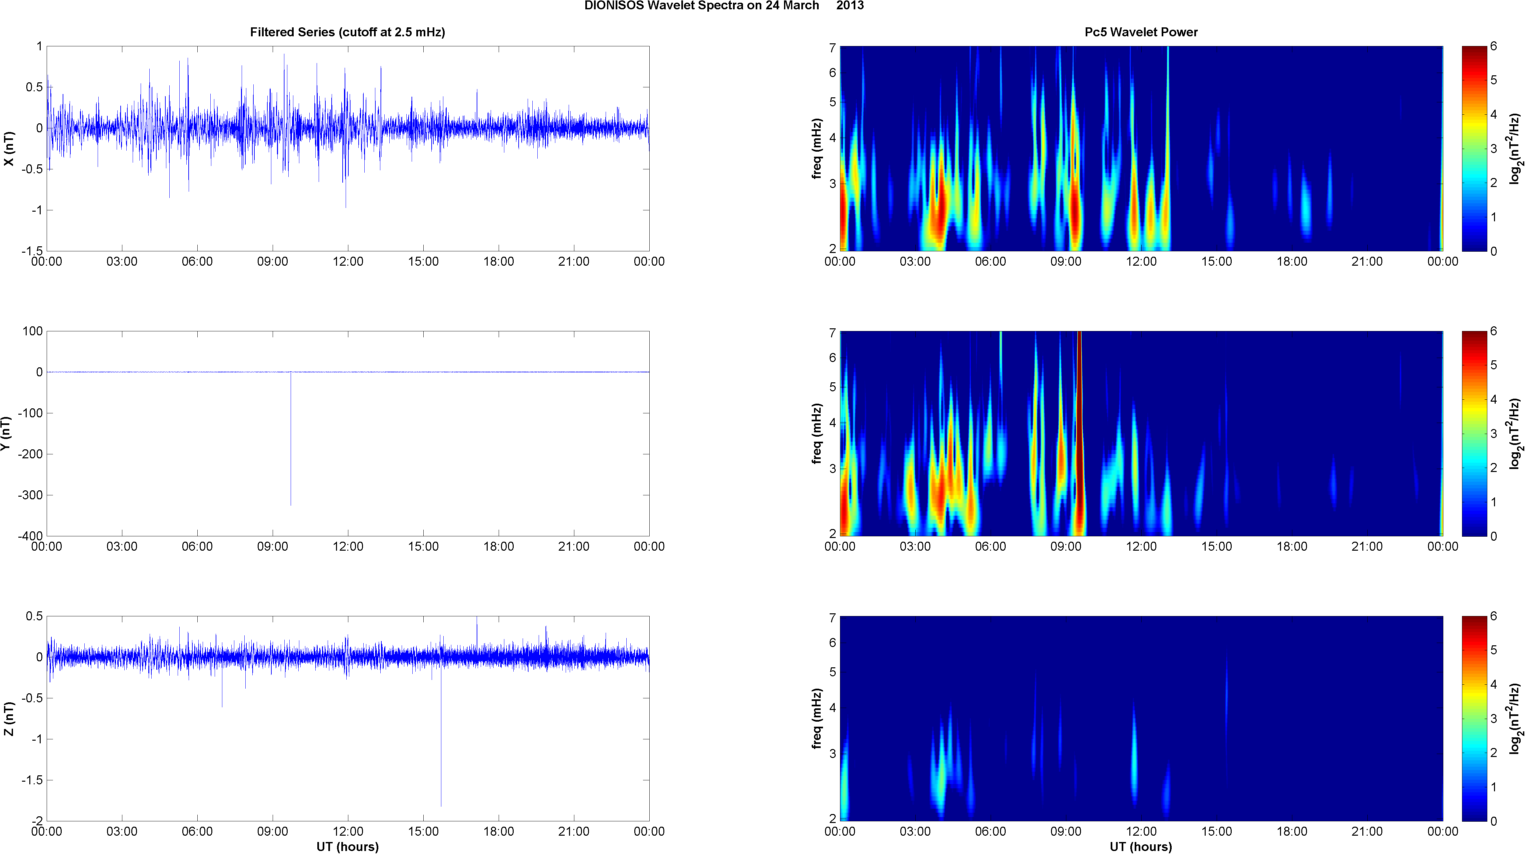Open the X component wavelet power spectrogram
Screen dimensions: 1525x854
pos(1141,148)
